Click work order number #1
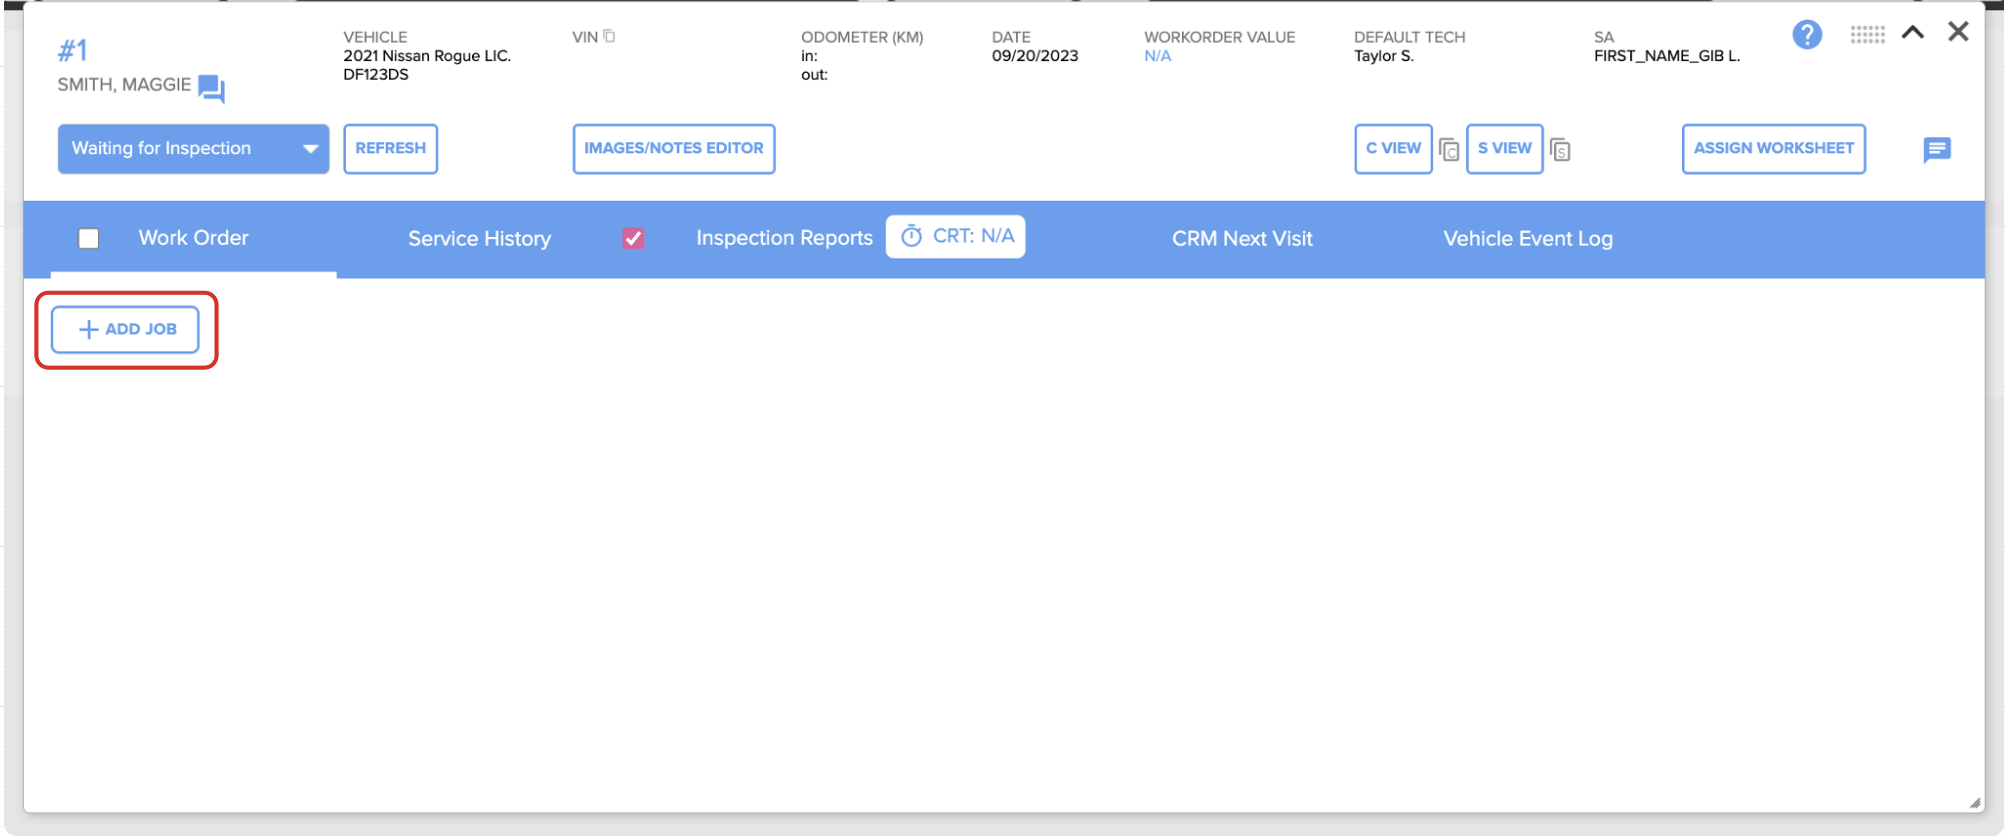2006x836 pixels. coord(72,50)
